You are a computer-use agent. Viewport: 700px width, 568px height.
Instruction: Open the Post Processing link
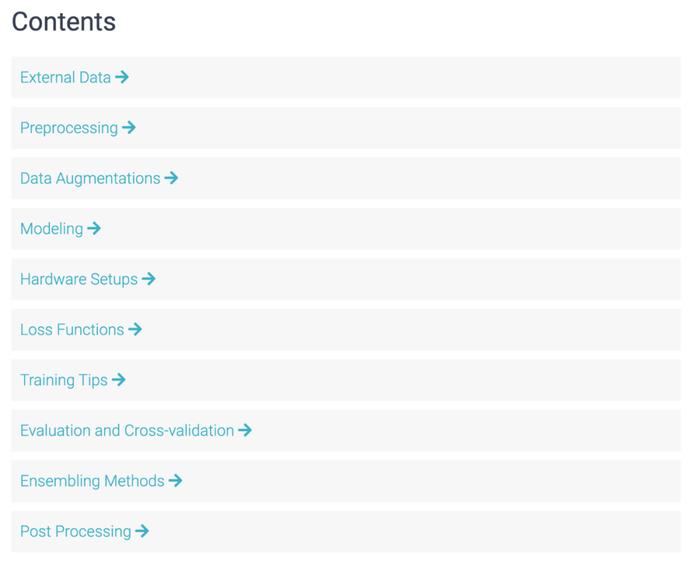76,532
